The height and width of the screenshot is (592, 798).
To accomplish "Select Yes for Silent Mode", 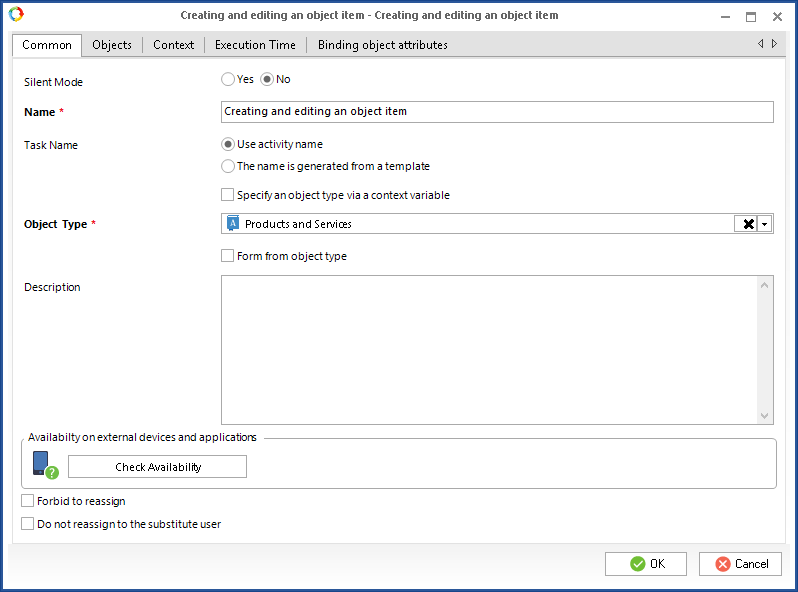I will (228, 79).
